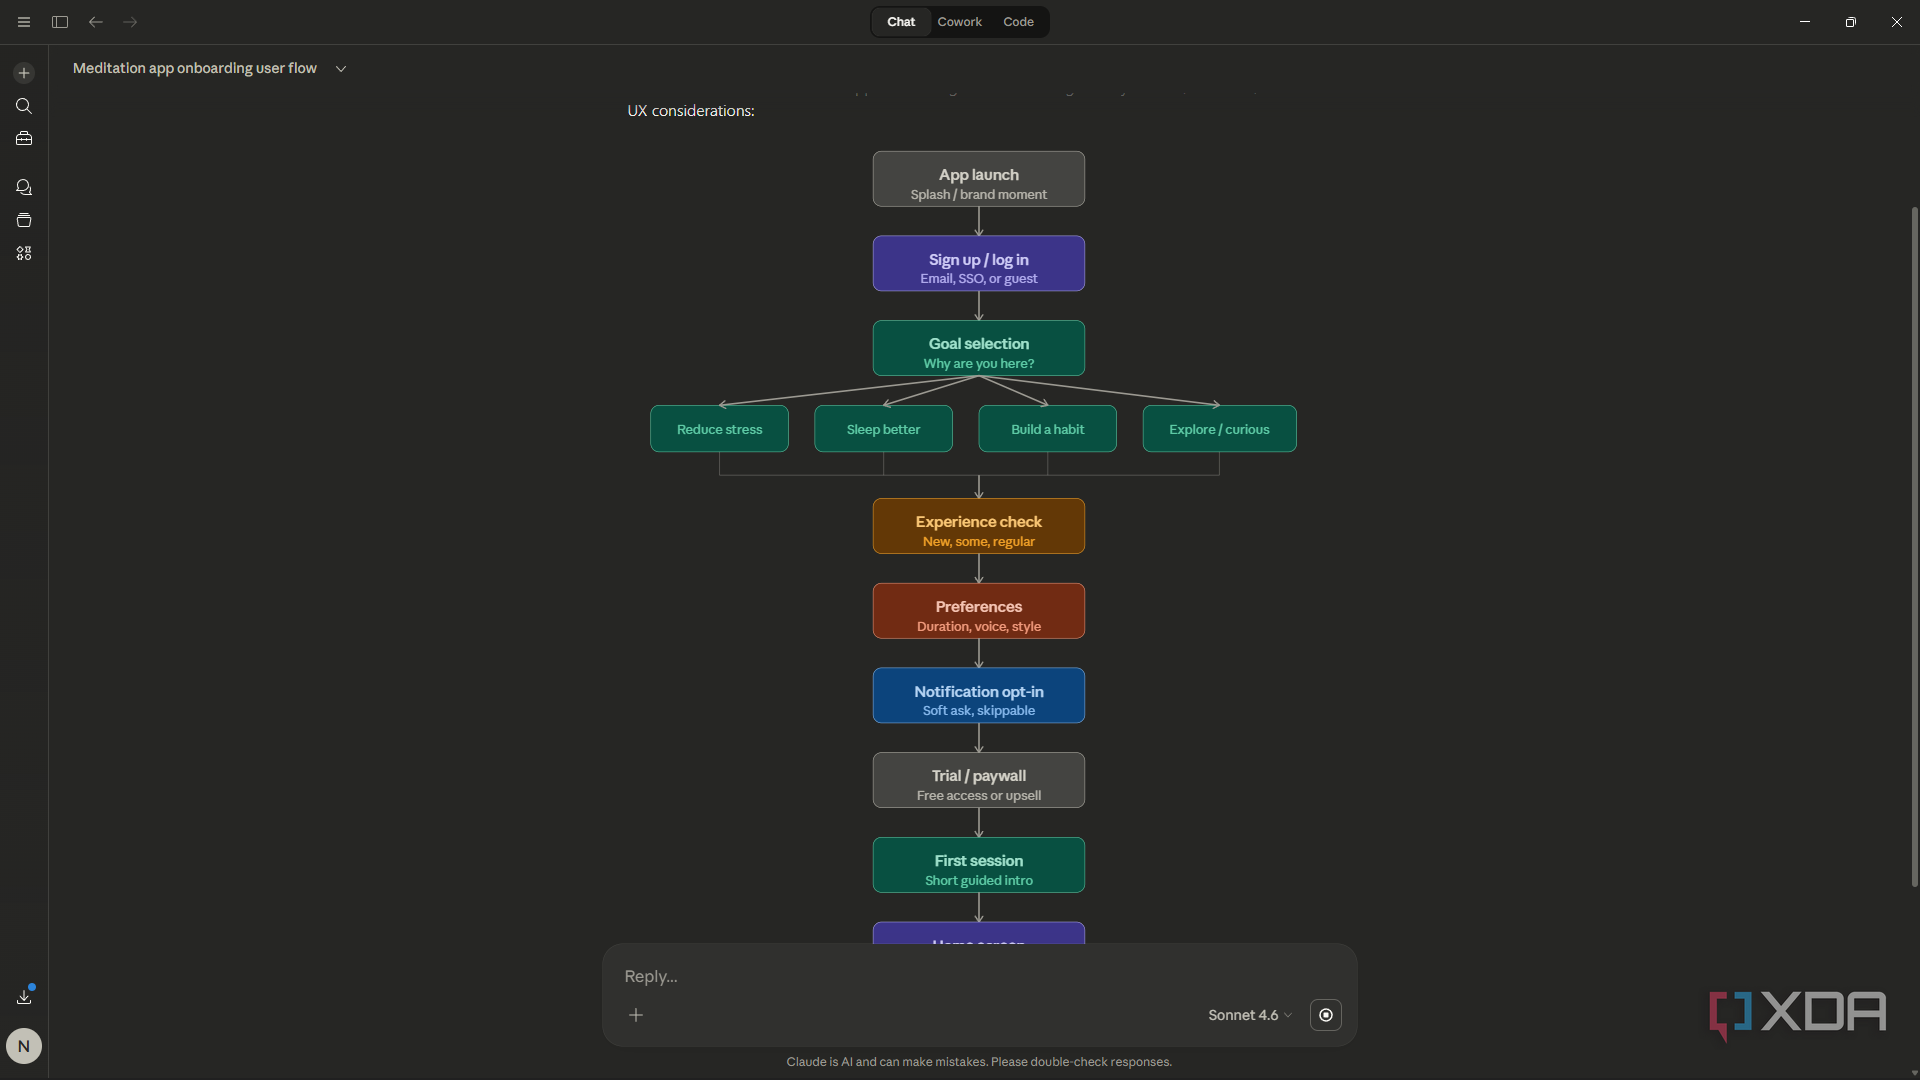
Task: Click the Explore / curious node
Action: 1219,429
